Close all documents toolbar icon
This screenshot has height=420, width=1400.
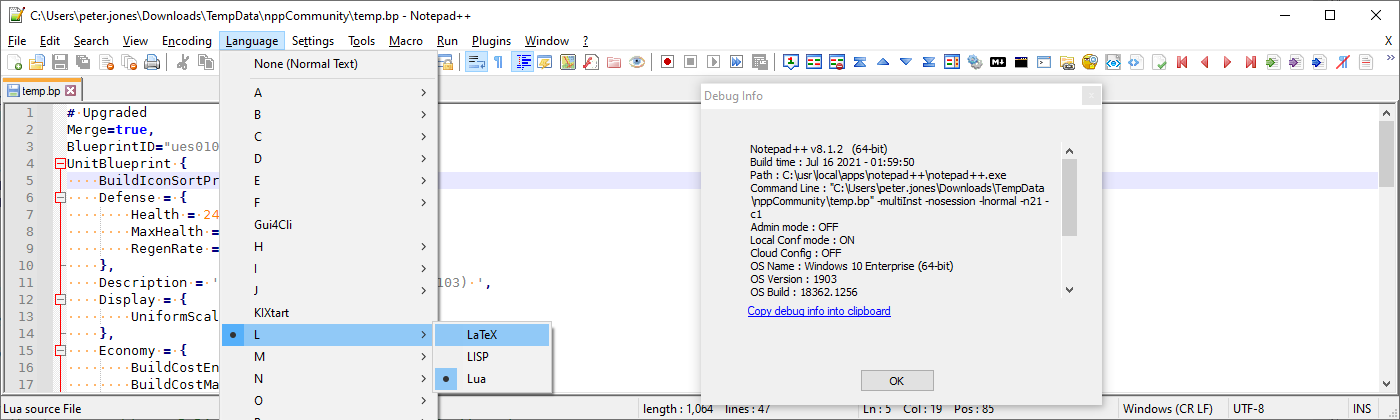point(129,62)
